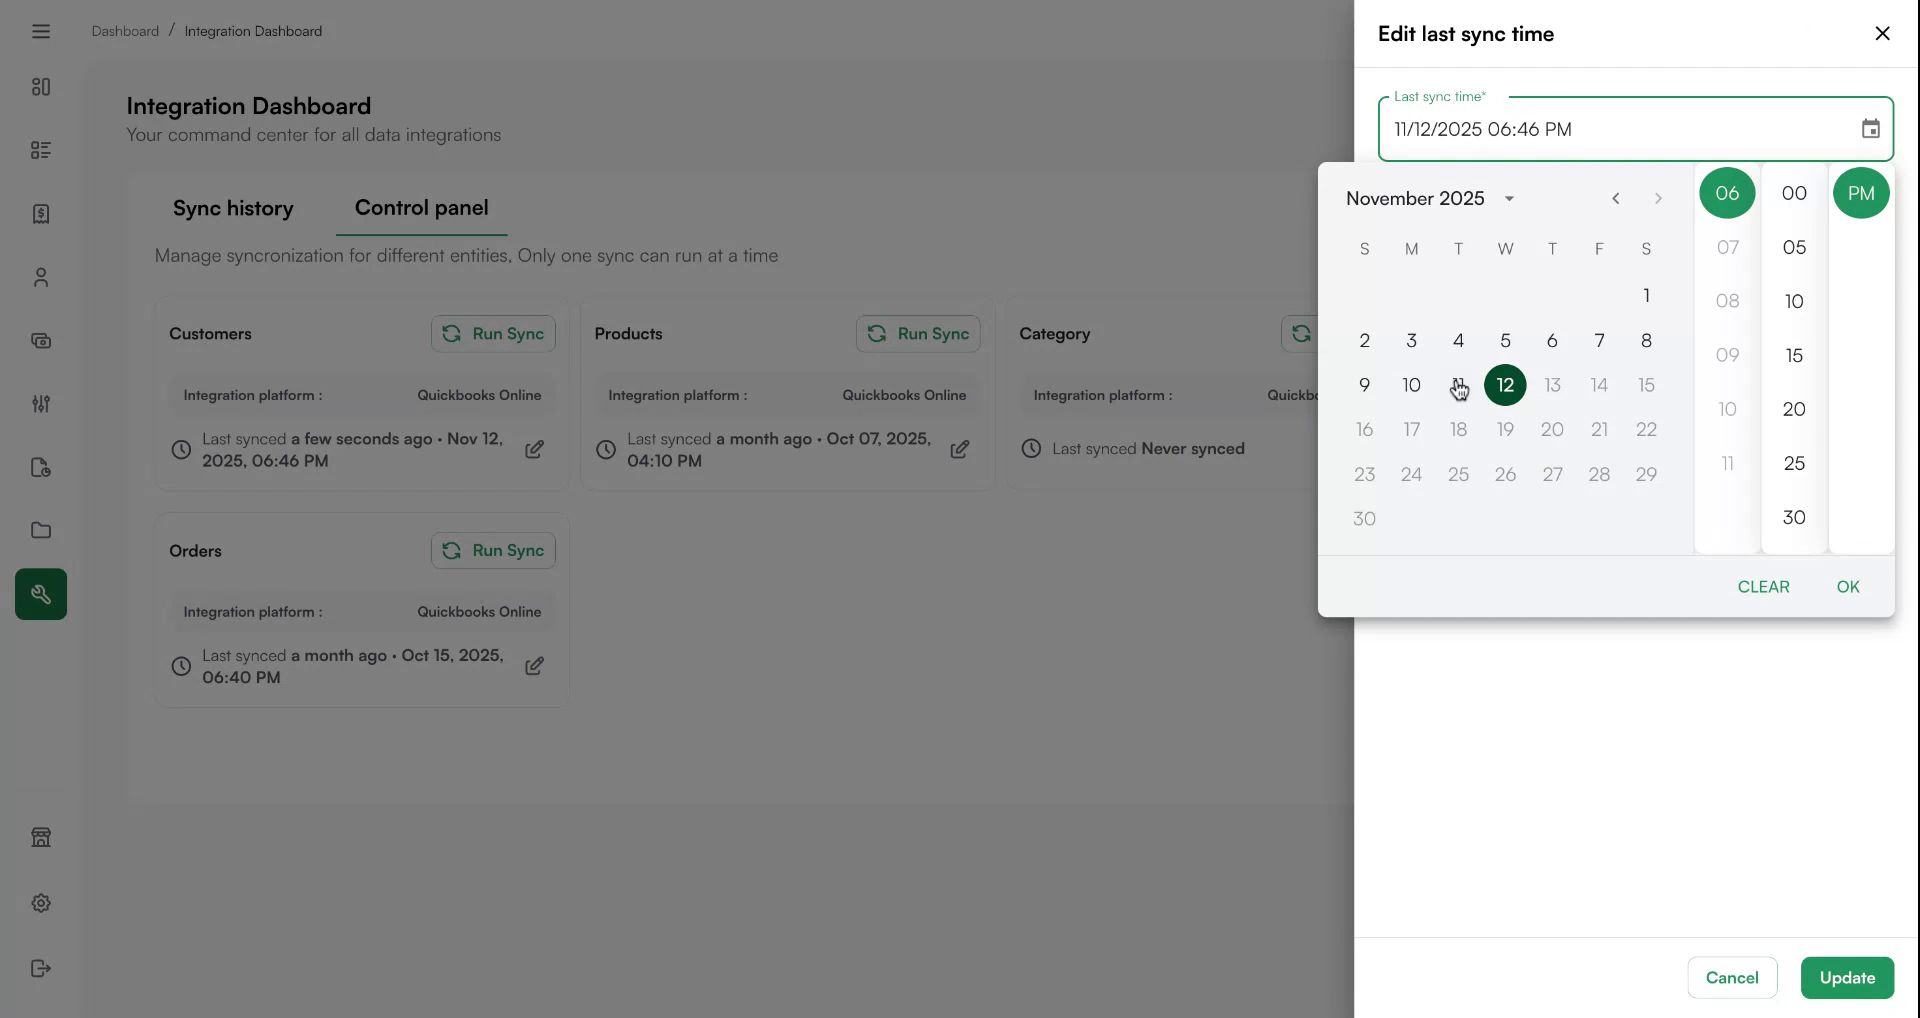Select the wrench integrations icon in sidebar
The height and width of the screenshot is (1018, 1920).
40,593
